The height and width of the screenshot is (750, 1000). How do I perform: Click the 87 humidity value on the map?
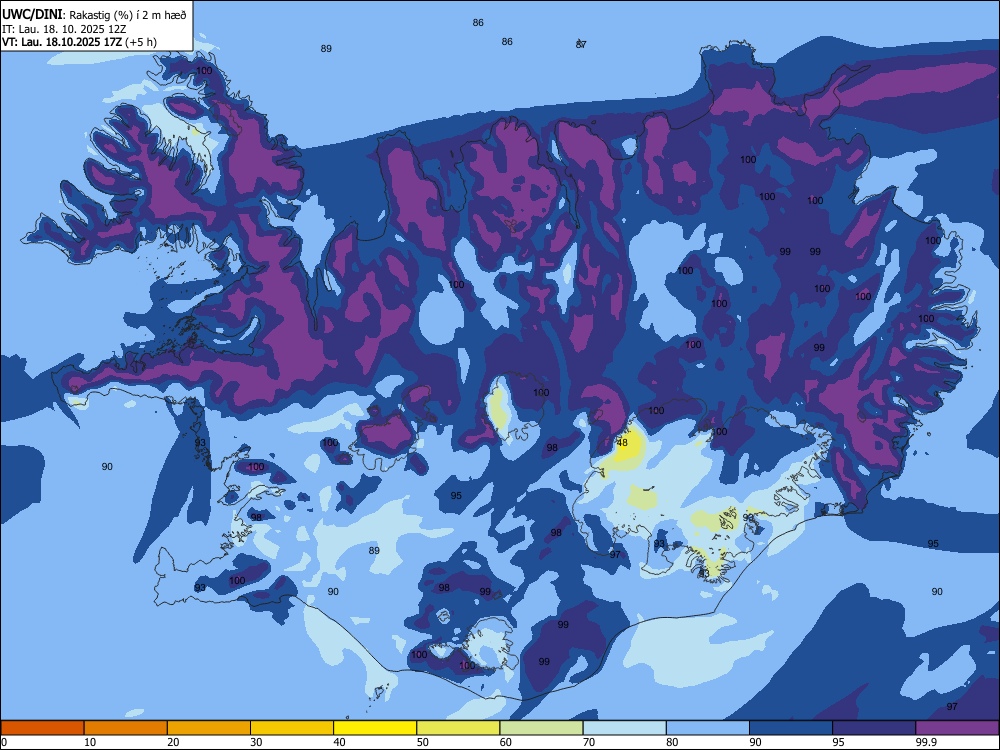click(x=580, y=44)
